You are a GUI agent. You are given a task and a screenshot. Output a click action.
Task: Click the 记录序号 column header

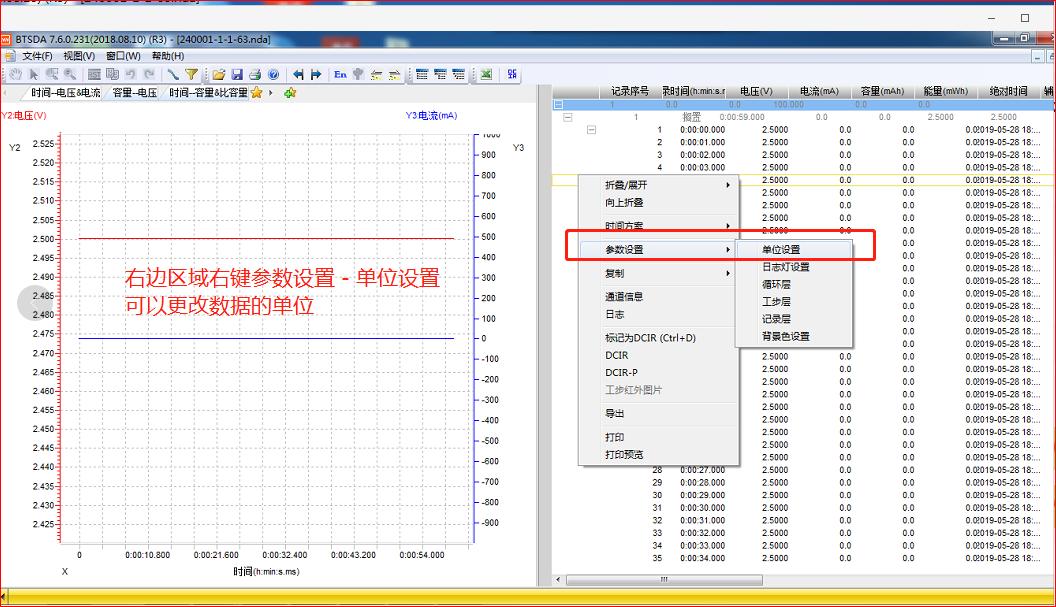[630, 91]
